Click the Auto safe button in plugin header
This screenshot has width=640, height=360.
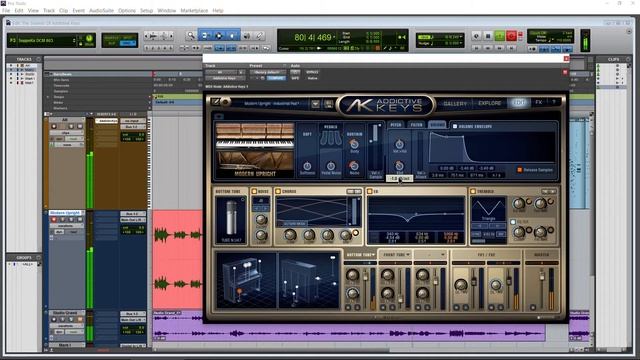click(x=295, y=78)
